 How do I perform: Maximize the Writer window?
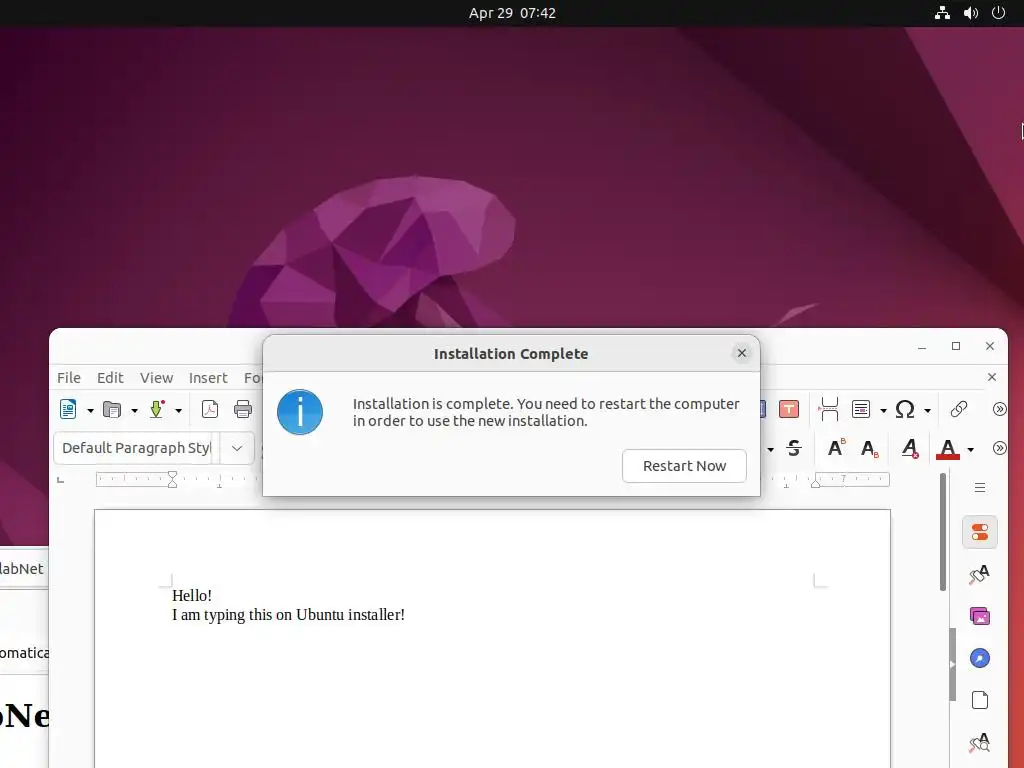[955, 346]
